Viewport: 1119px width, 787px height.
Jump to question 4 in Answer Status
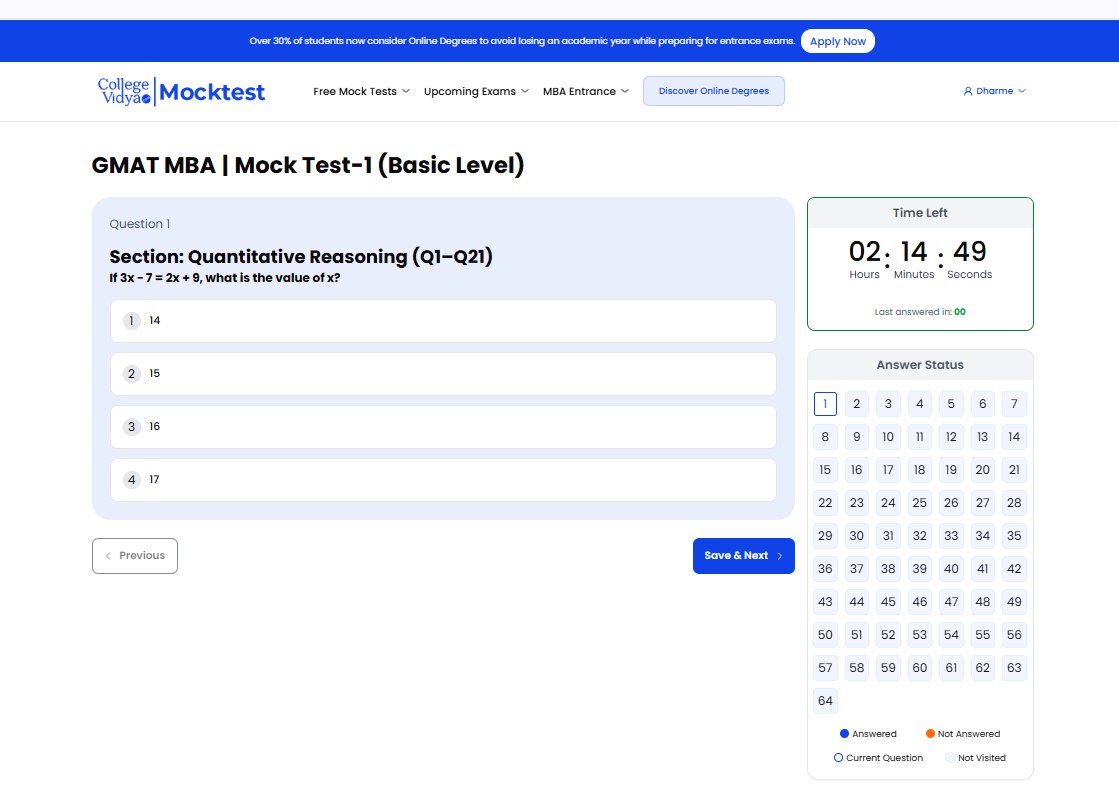click(919, 404)
